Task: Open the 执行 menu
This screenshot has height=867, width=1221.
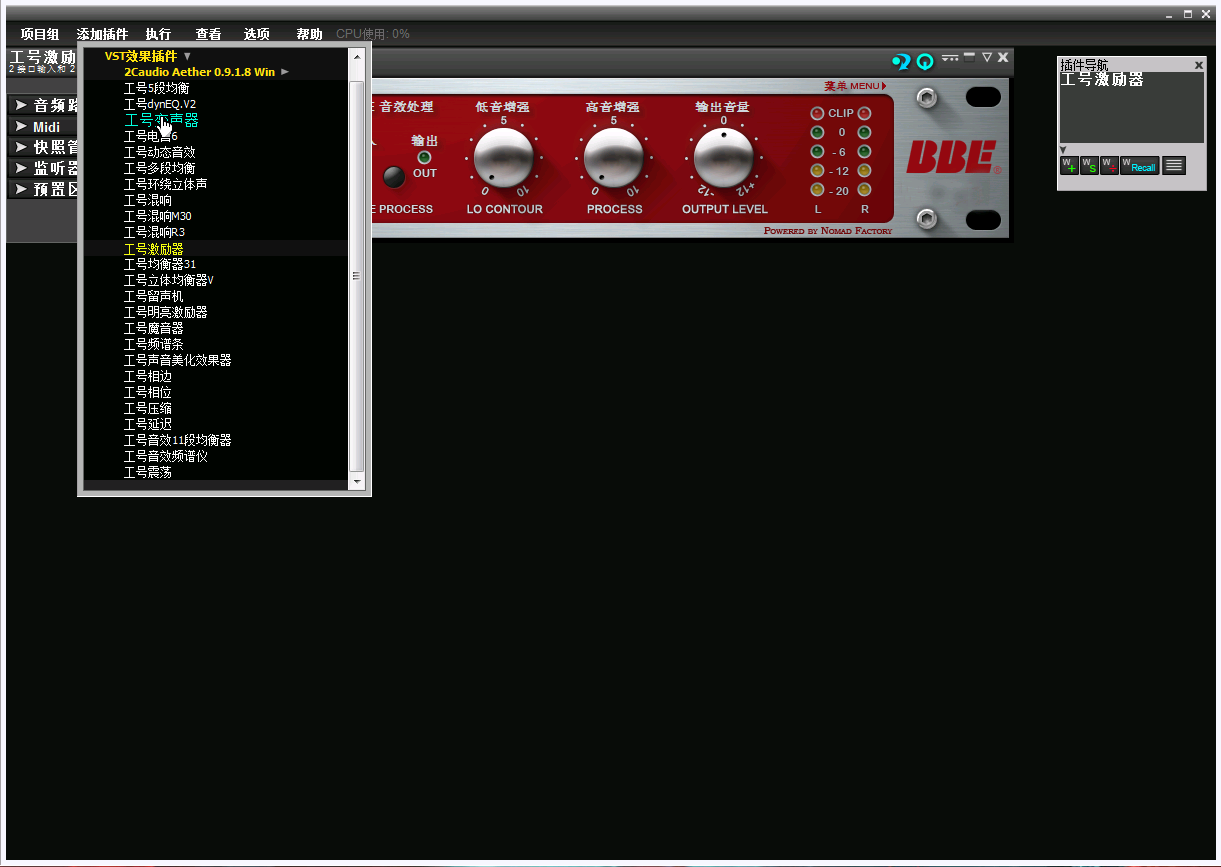Action: point(158,34)
